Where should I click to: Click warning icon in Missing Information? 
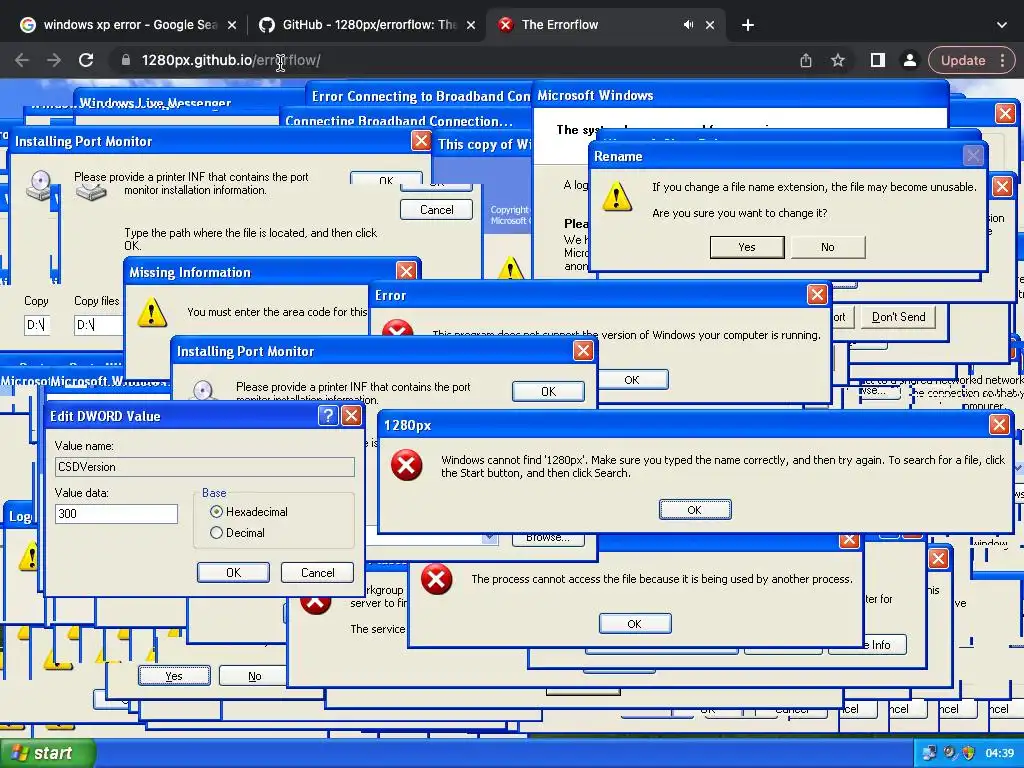point(152,312)
